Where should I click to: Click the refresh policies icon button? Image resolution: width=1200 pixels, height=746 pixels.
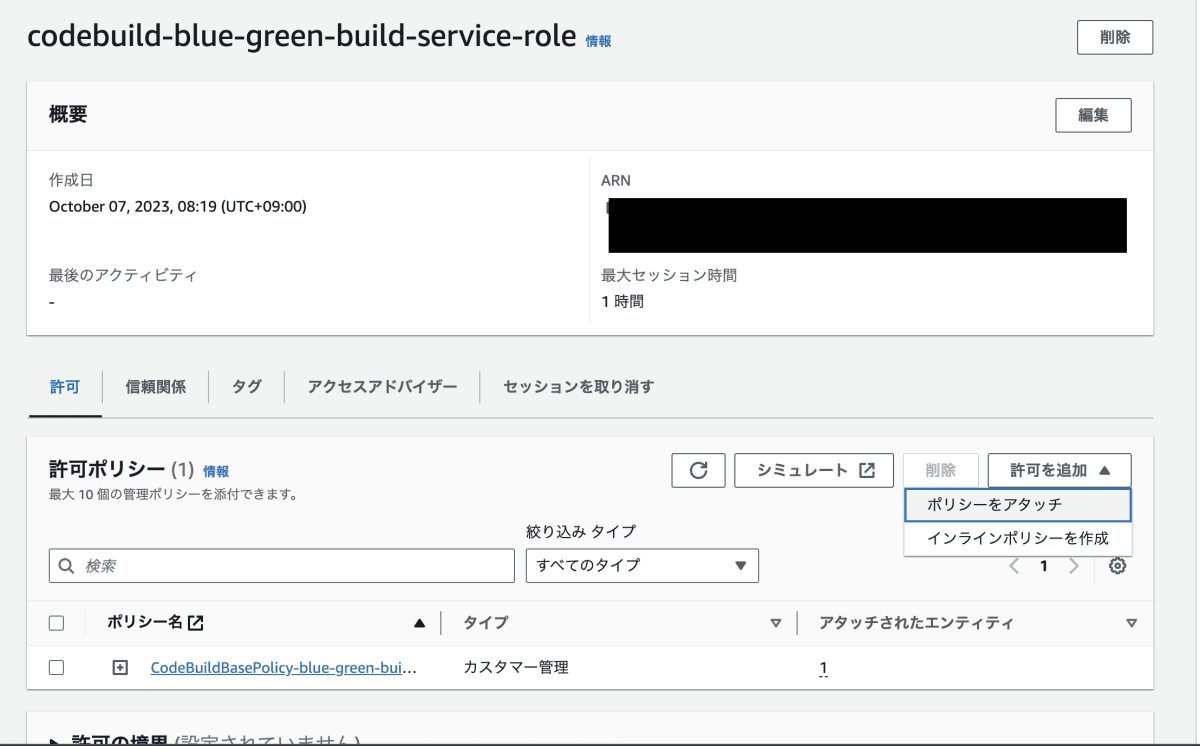[x=699, y=470]
